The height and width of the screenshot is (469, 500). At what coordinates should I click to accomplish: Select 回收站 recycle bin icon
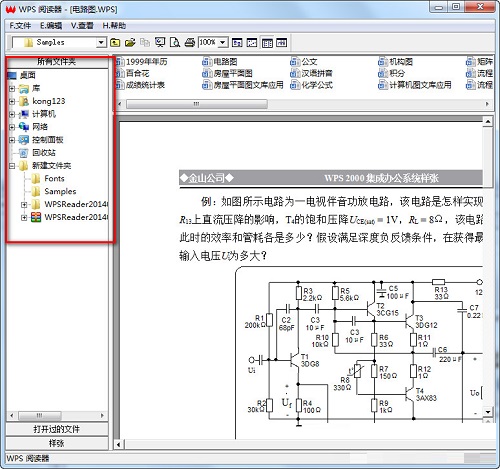tap(24, 153)
